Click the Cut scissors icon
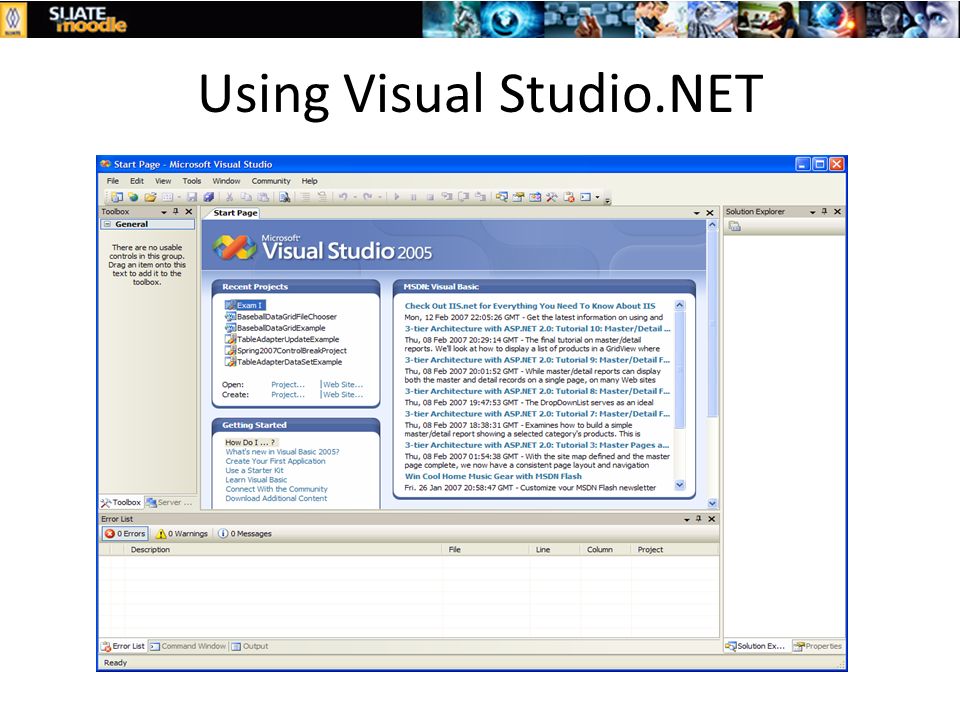 click(x=230, y=197)
